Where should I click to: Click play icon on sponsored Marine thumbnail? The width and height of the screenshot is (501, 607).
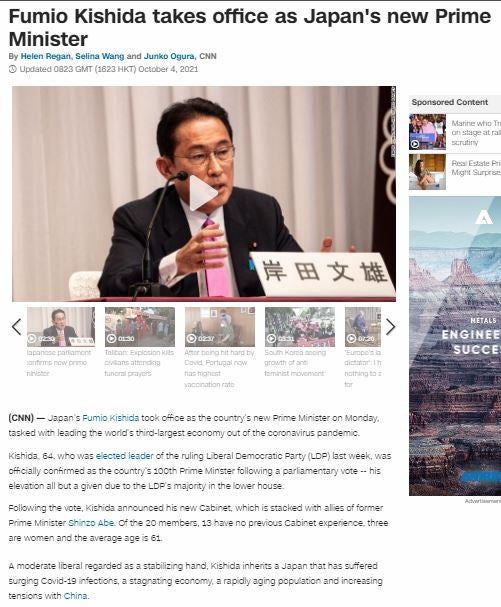[415, 144]
